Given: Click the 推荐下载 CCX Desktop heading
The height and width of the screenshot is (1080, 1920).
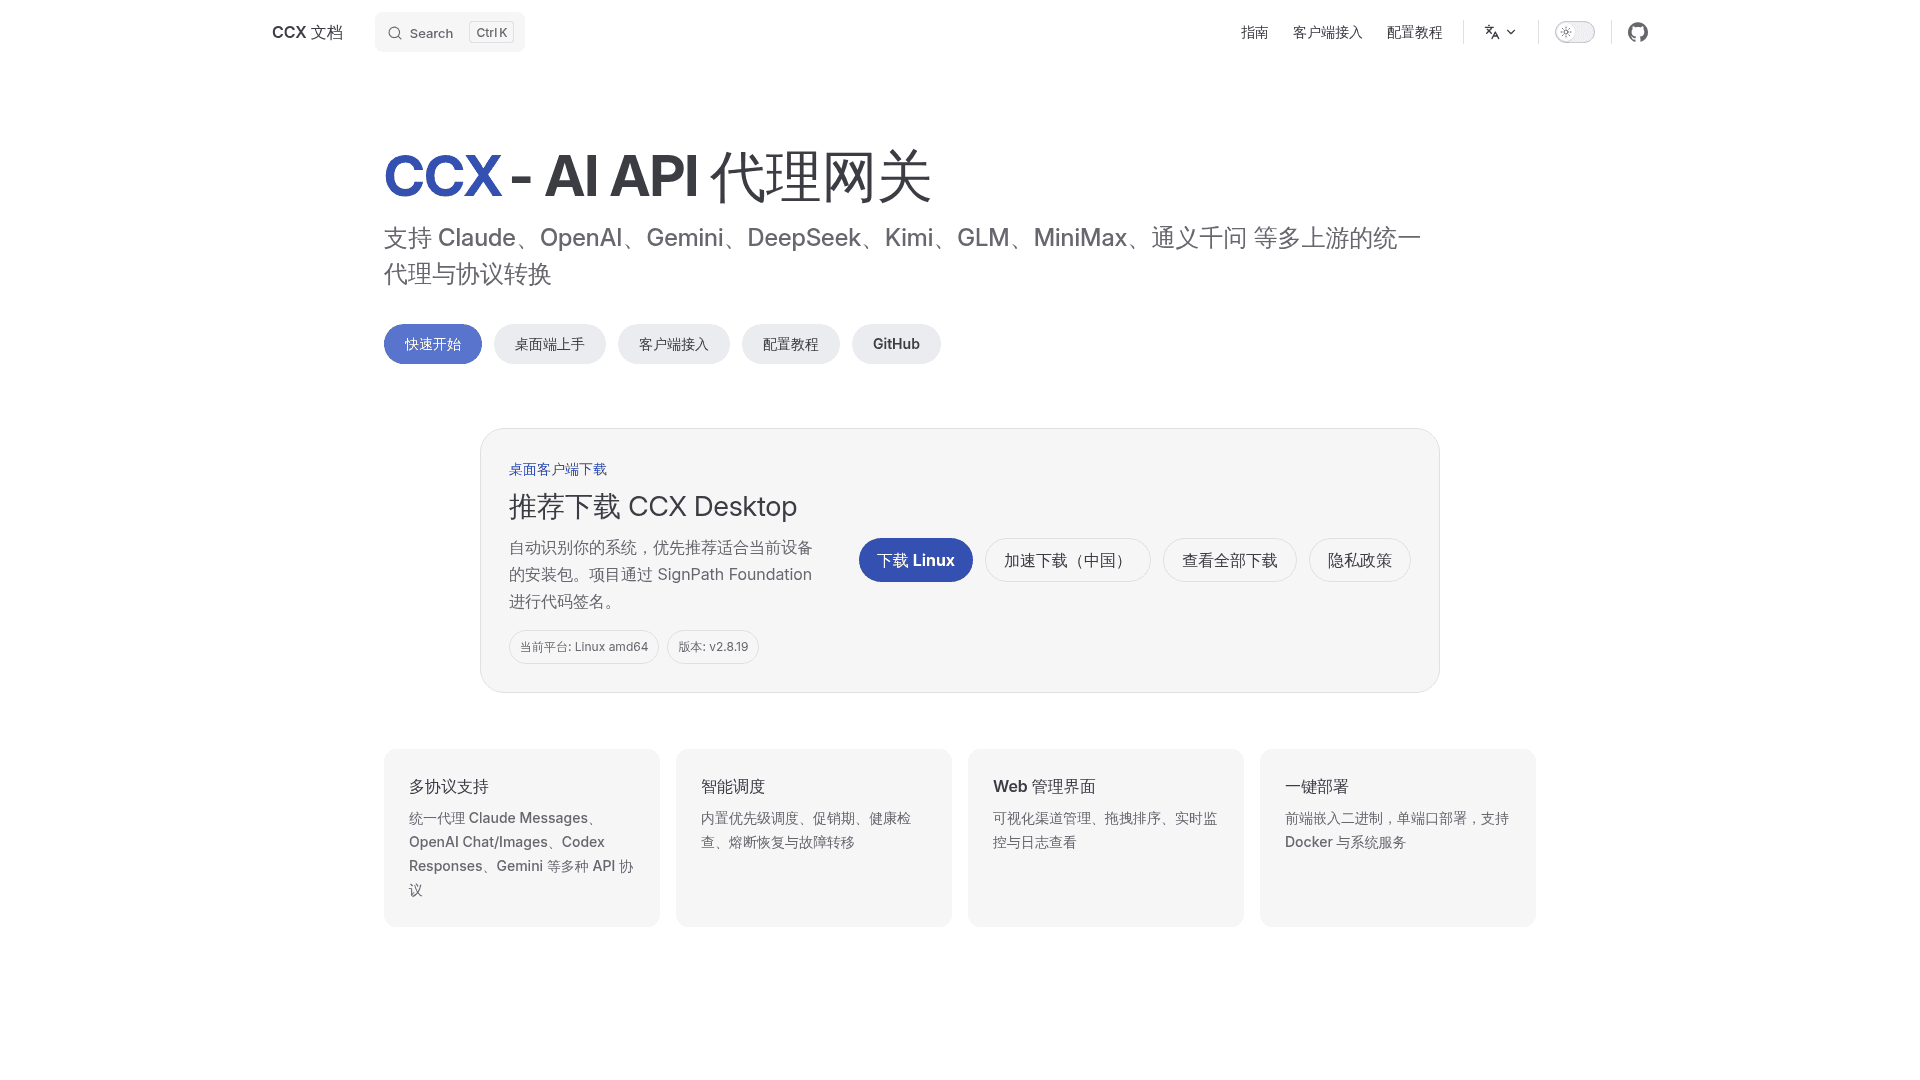Looking at the screenshot, I should point(653,506).
